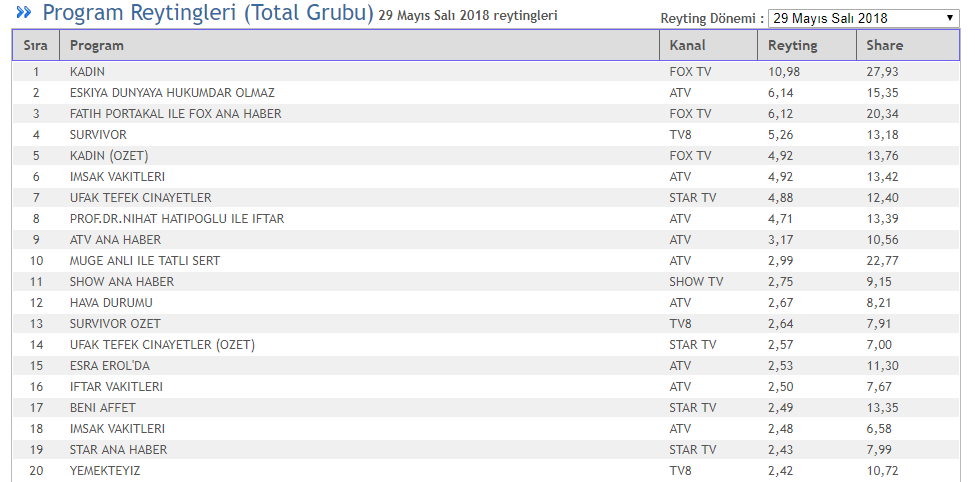Select the YEMEKTEYIZ row at rank twenty
The width and height of the screenshot is (975, 482).
point(105,471)
